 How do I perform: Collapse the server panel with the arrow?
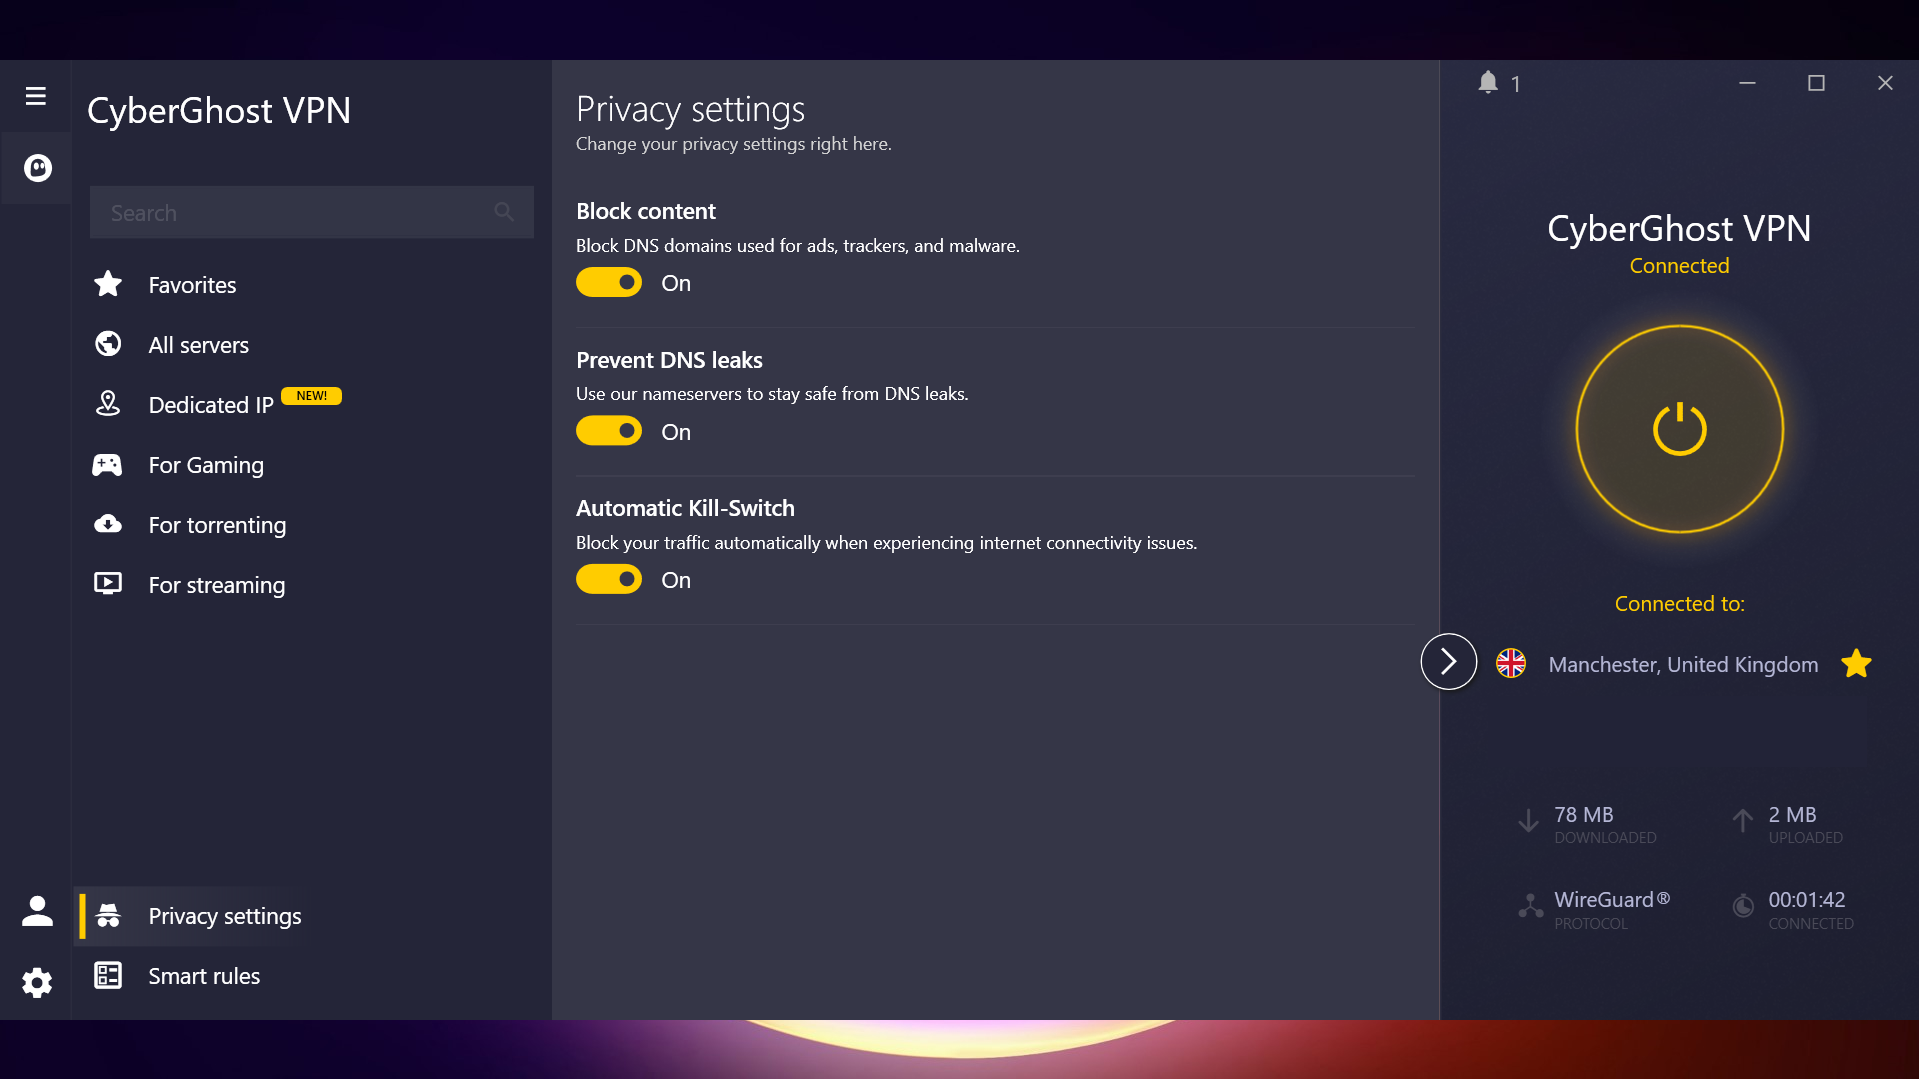(1449, 661)
